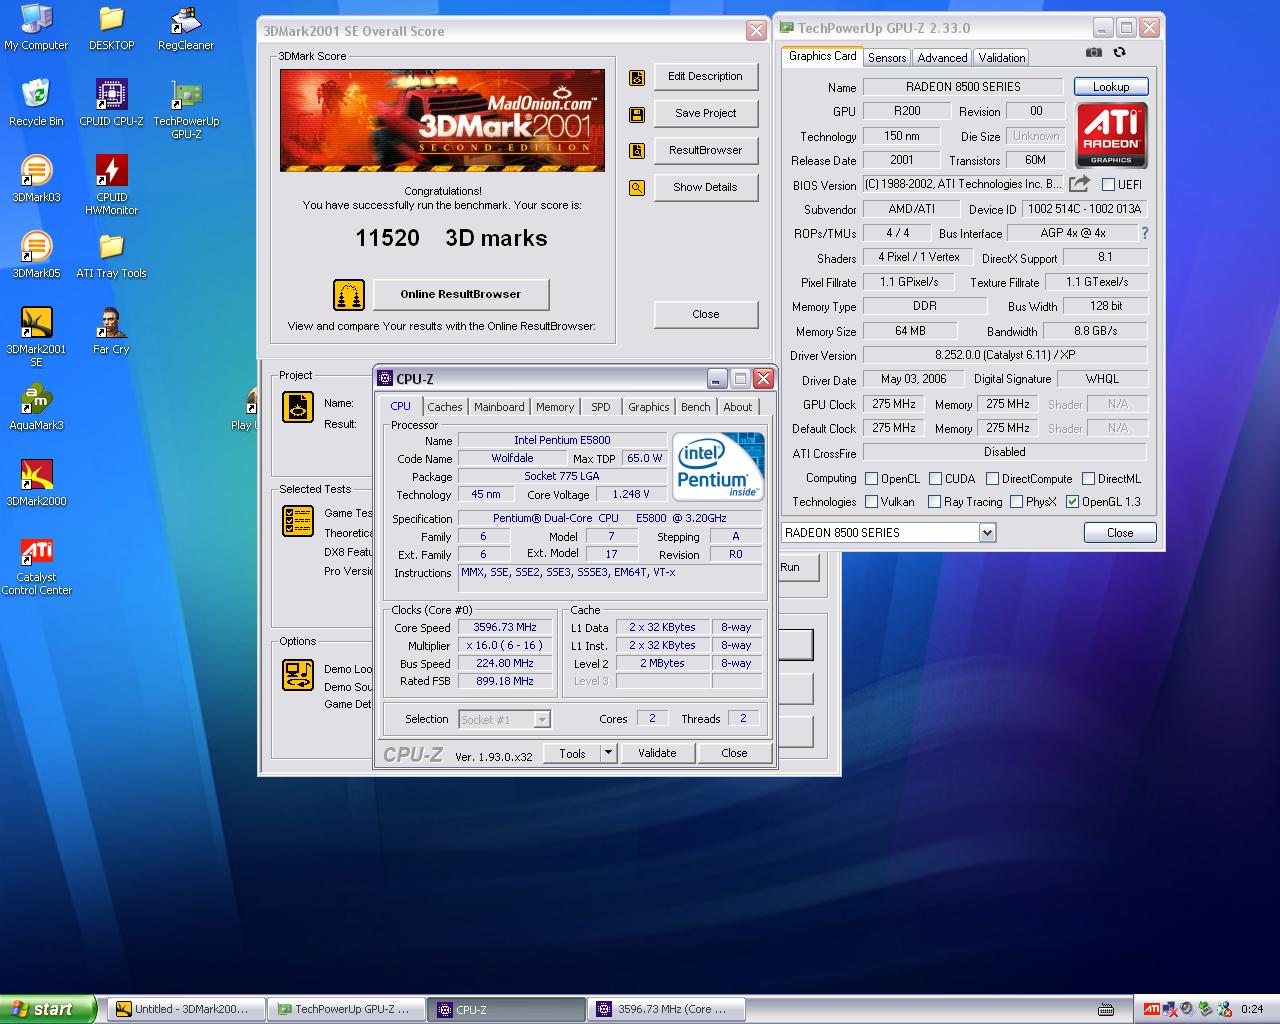Image resolution: width=1280 pixels, height=1024 pixels.
Task: Click the Validate button in CPU-Z
Action: click(x=657, y=753)
